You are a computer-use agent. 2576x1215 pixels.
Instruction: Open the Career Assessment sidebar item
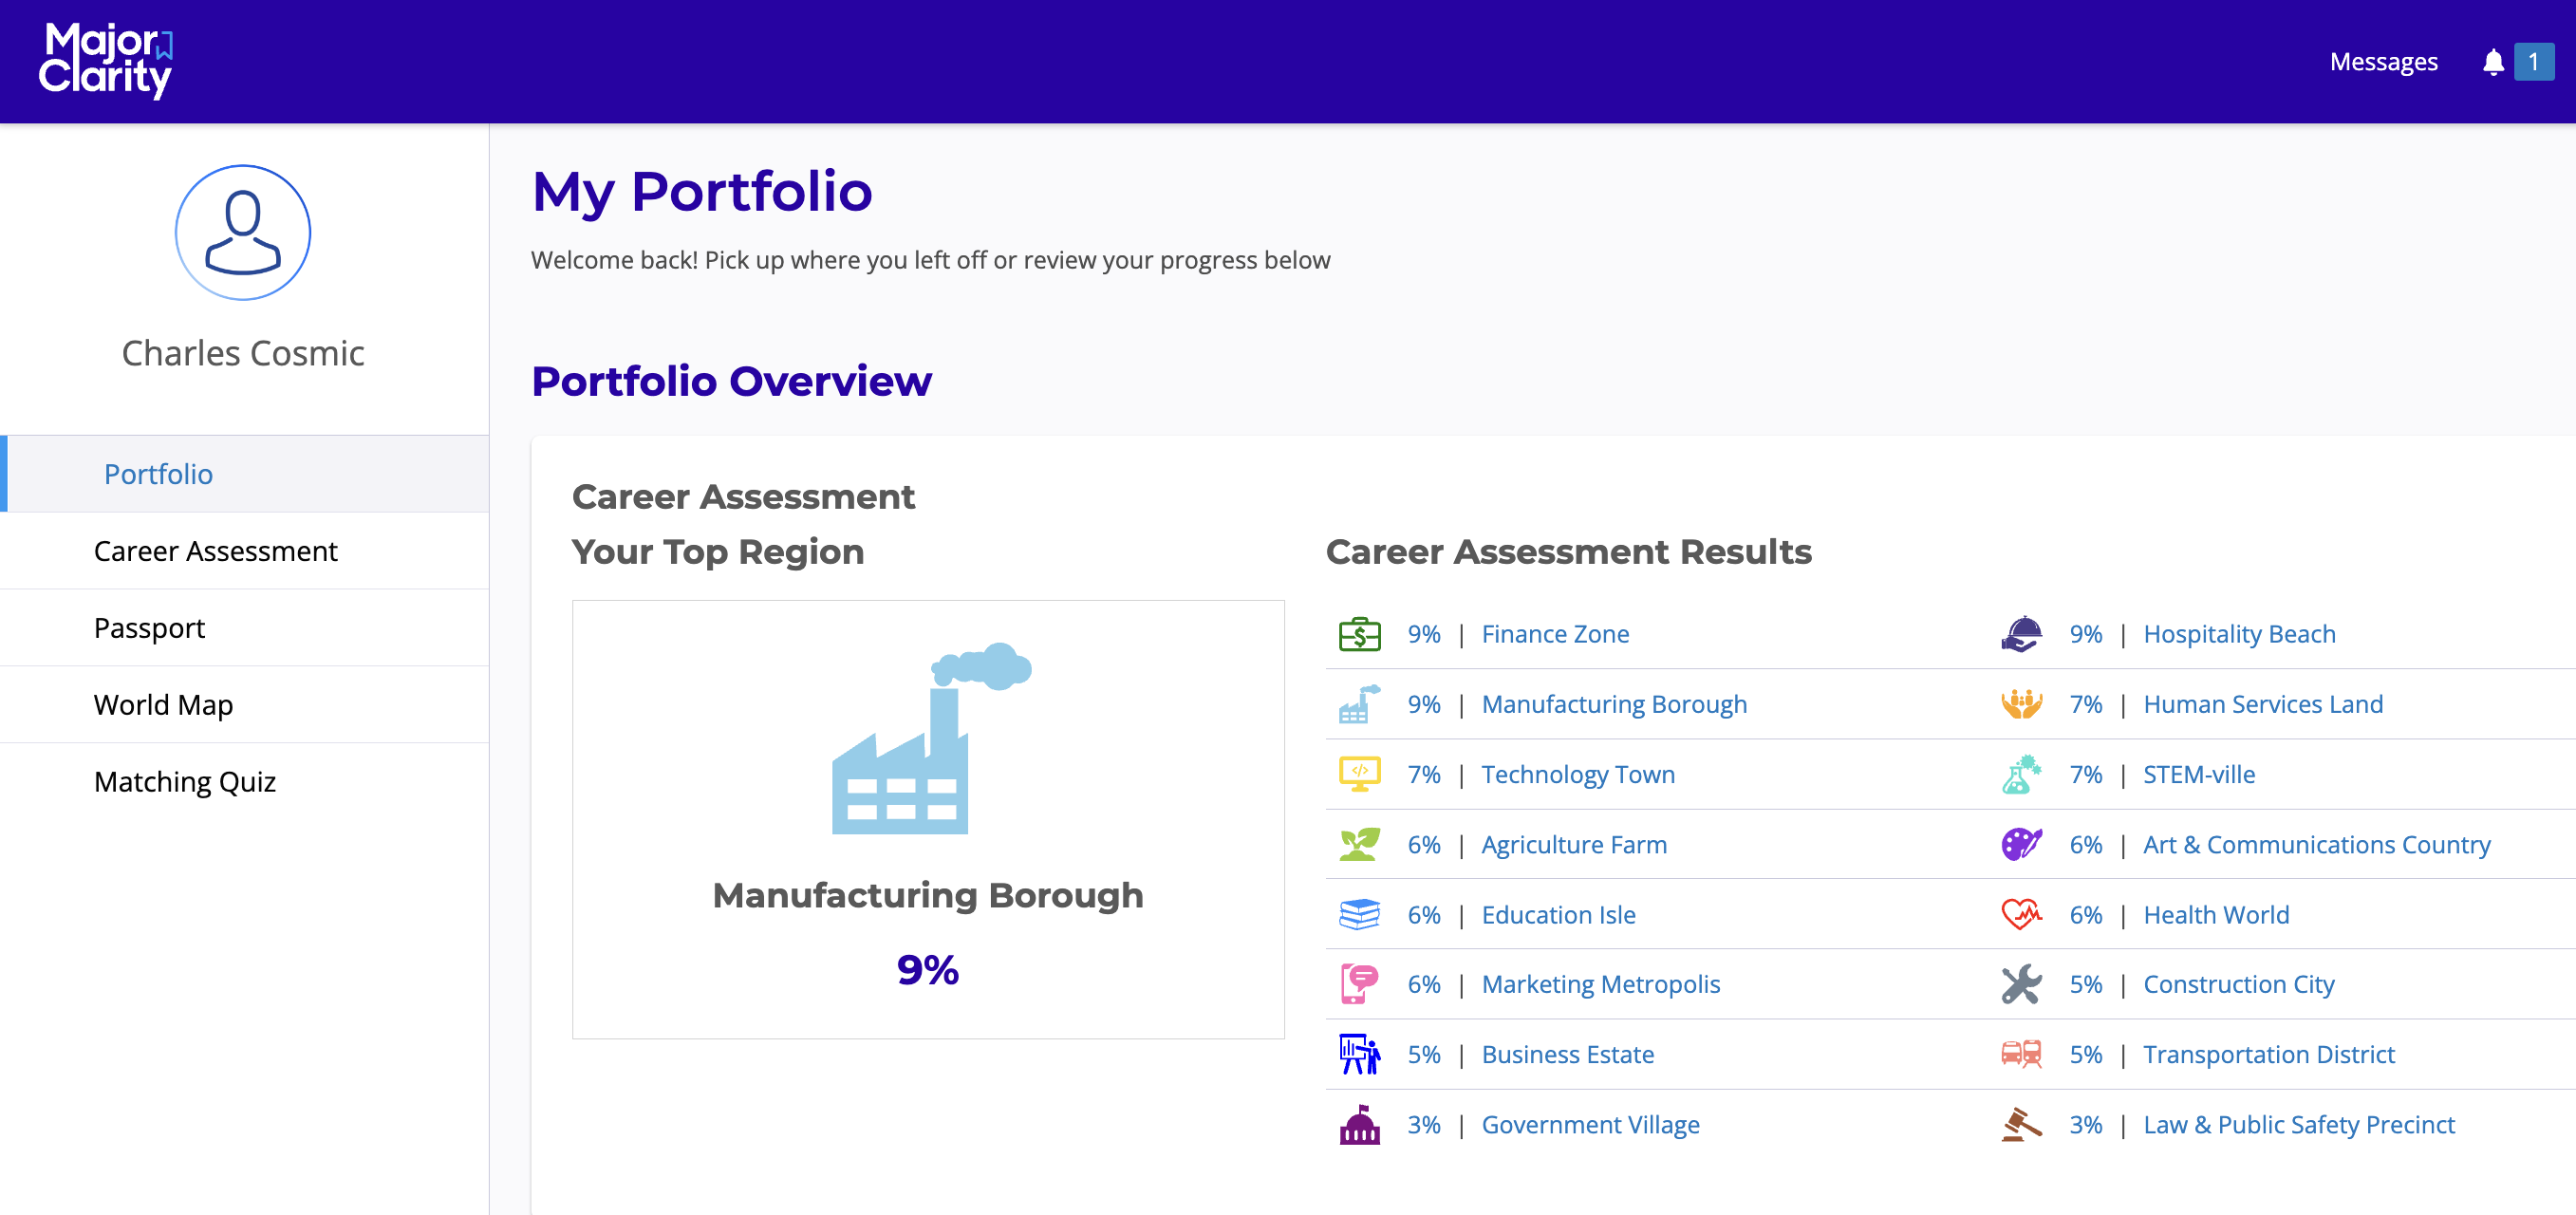coord(215,551)
